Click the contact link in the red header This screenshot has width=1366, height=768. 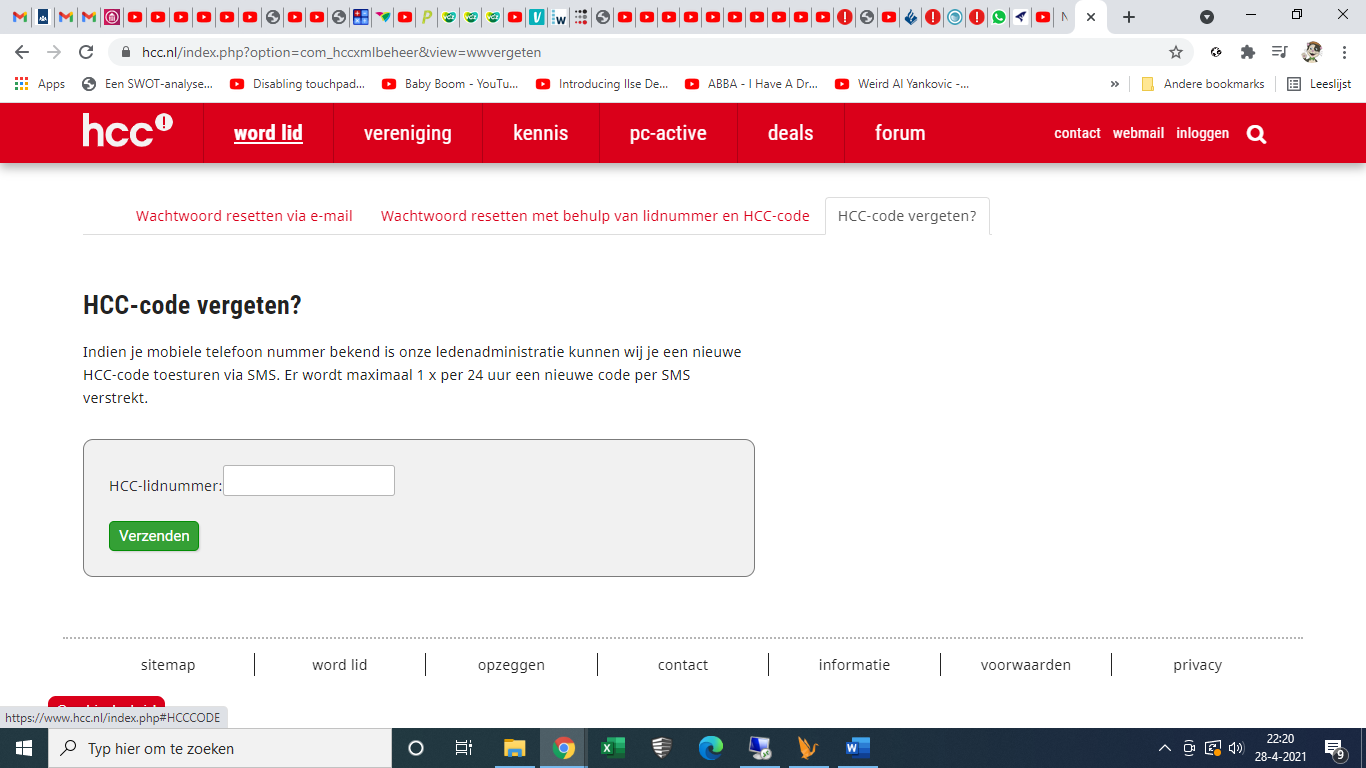[x=1077, y=133]
